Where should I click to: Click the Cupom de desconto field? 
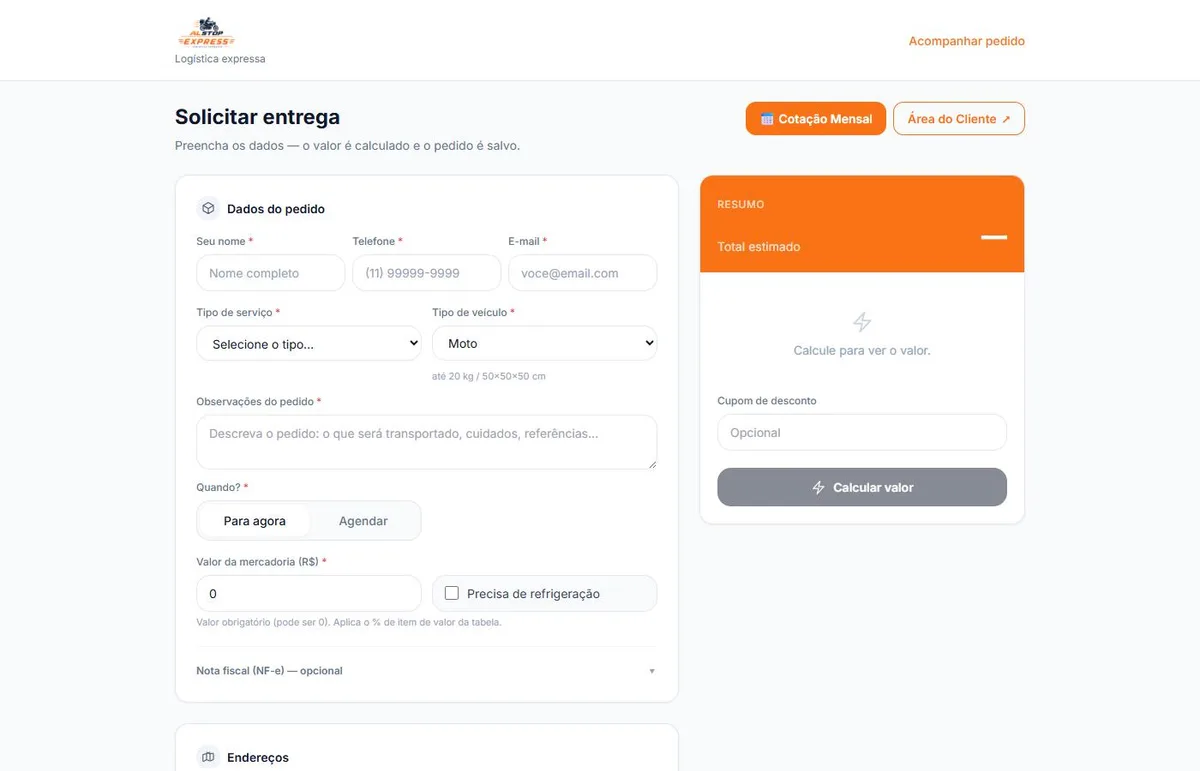click(x=862, y=433)
